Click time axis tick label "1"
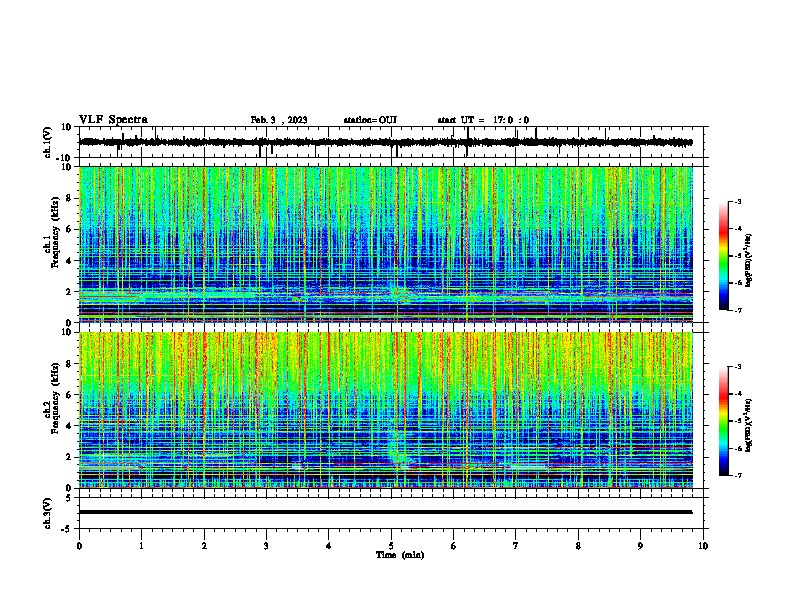Viewport: 792px width, 612px height. tap(141, 546)
